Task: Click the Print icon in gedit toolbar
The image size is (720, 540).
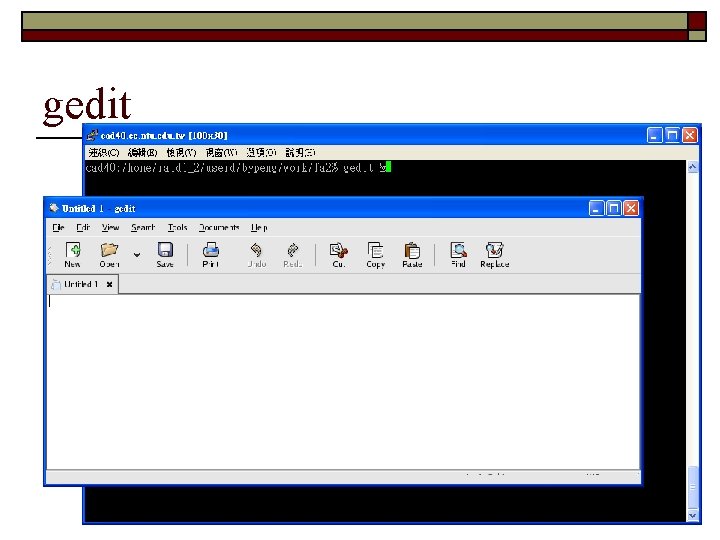Action: [211, 250]
